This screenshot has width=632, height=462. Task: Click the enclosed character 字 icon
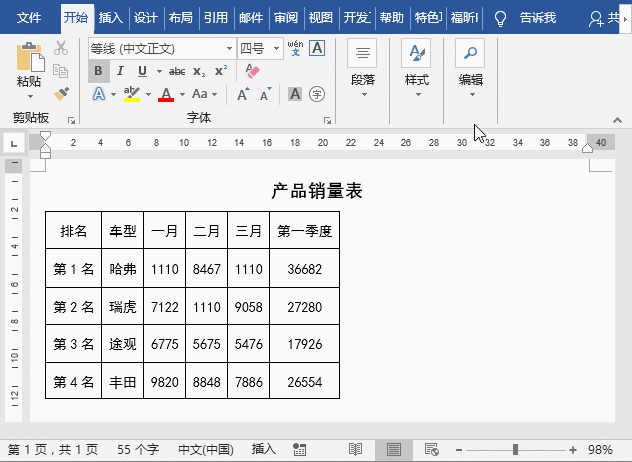pos(317,94)
